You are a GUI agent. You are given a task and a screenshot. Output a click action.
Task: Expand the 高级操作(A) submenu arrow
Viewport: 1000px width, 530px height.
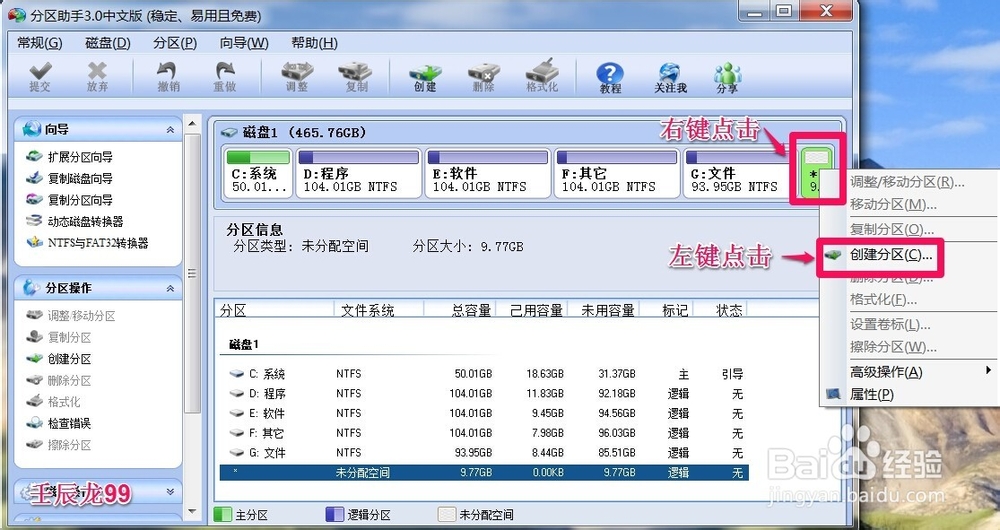[988, 370]
